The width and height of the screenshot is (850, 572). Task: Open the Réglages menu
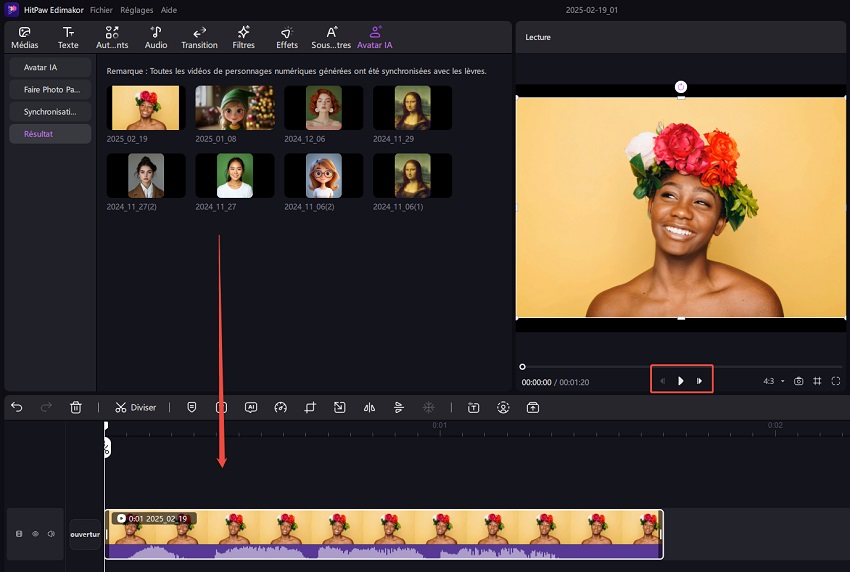137,10
